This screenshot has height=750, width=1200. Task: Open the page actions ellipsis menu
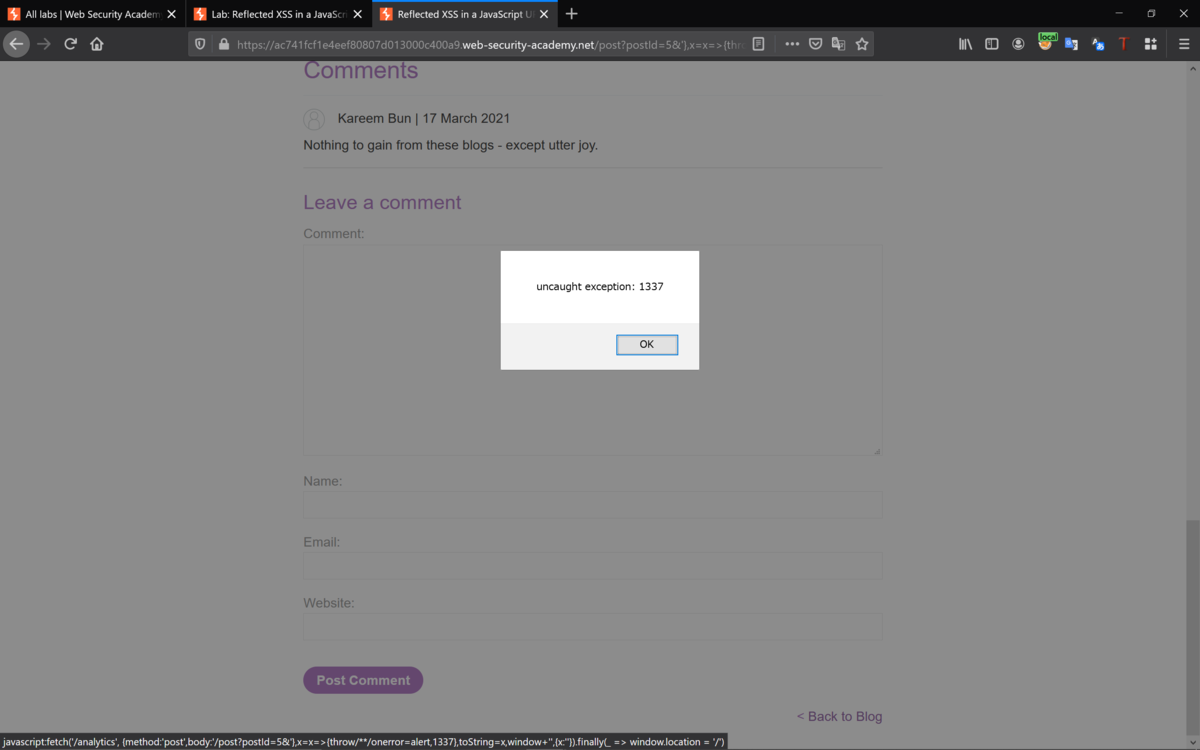tap(792, 43)
